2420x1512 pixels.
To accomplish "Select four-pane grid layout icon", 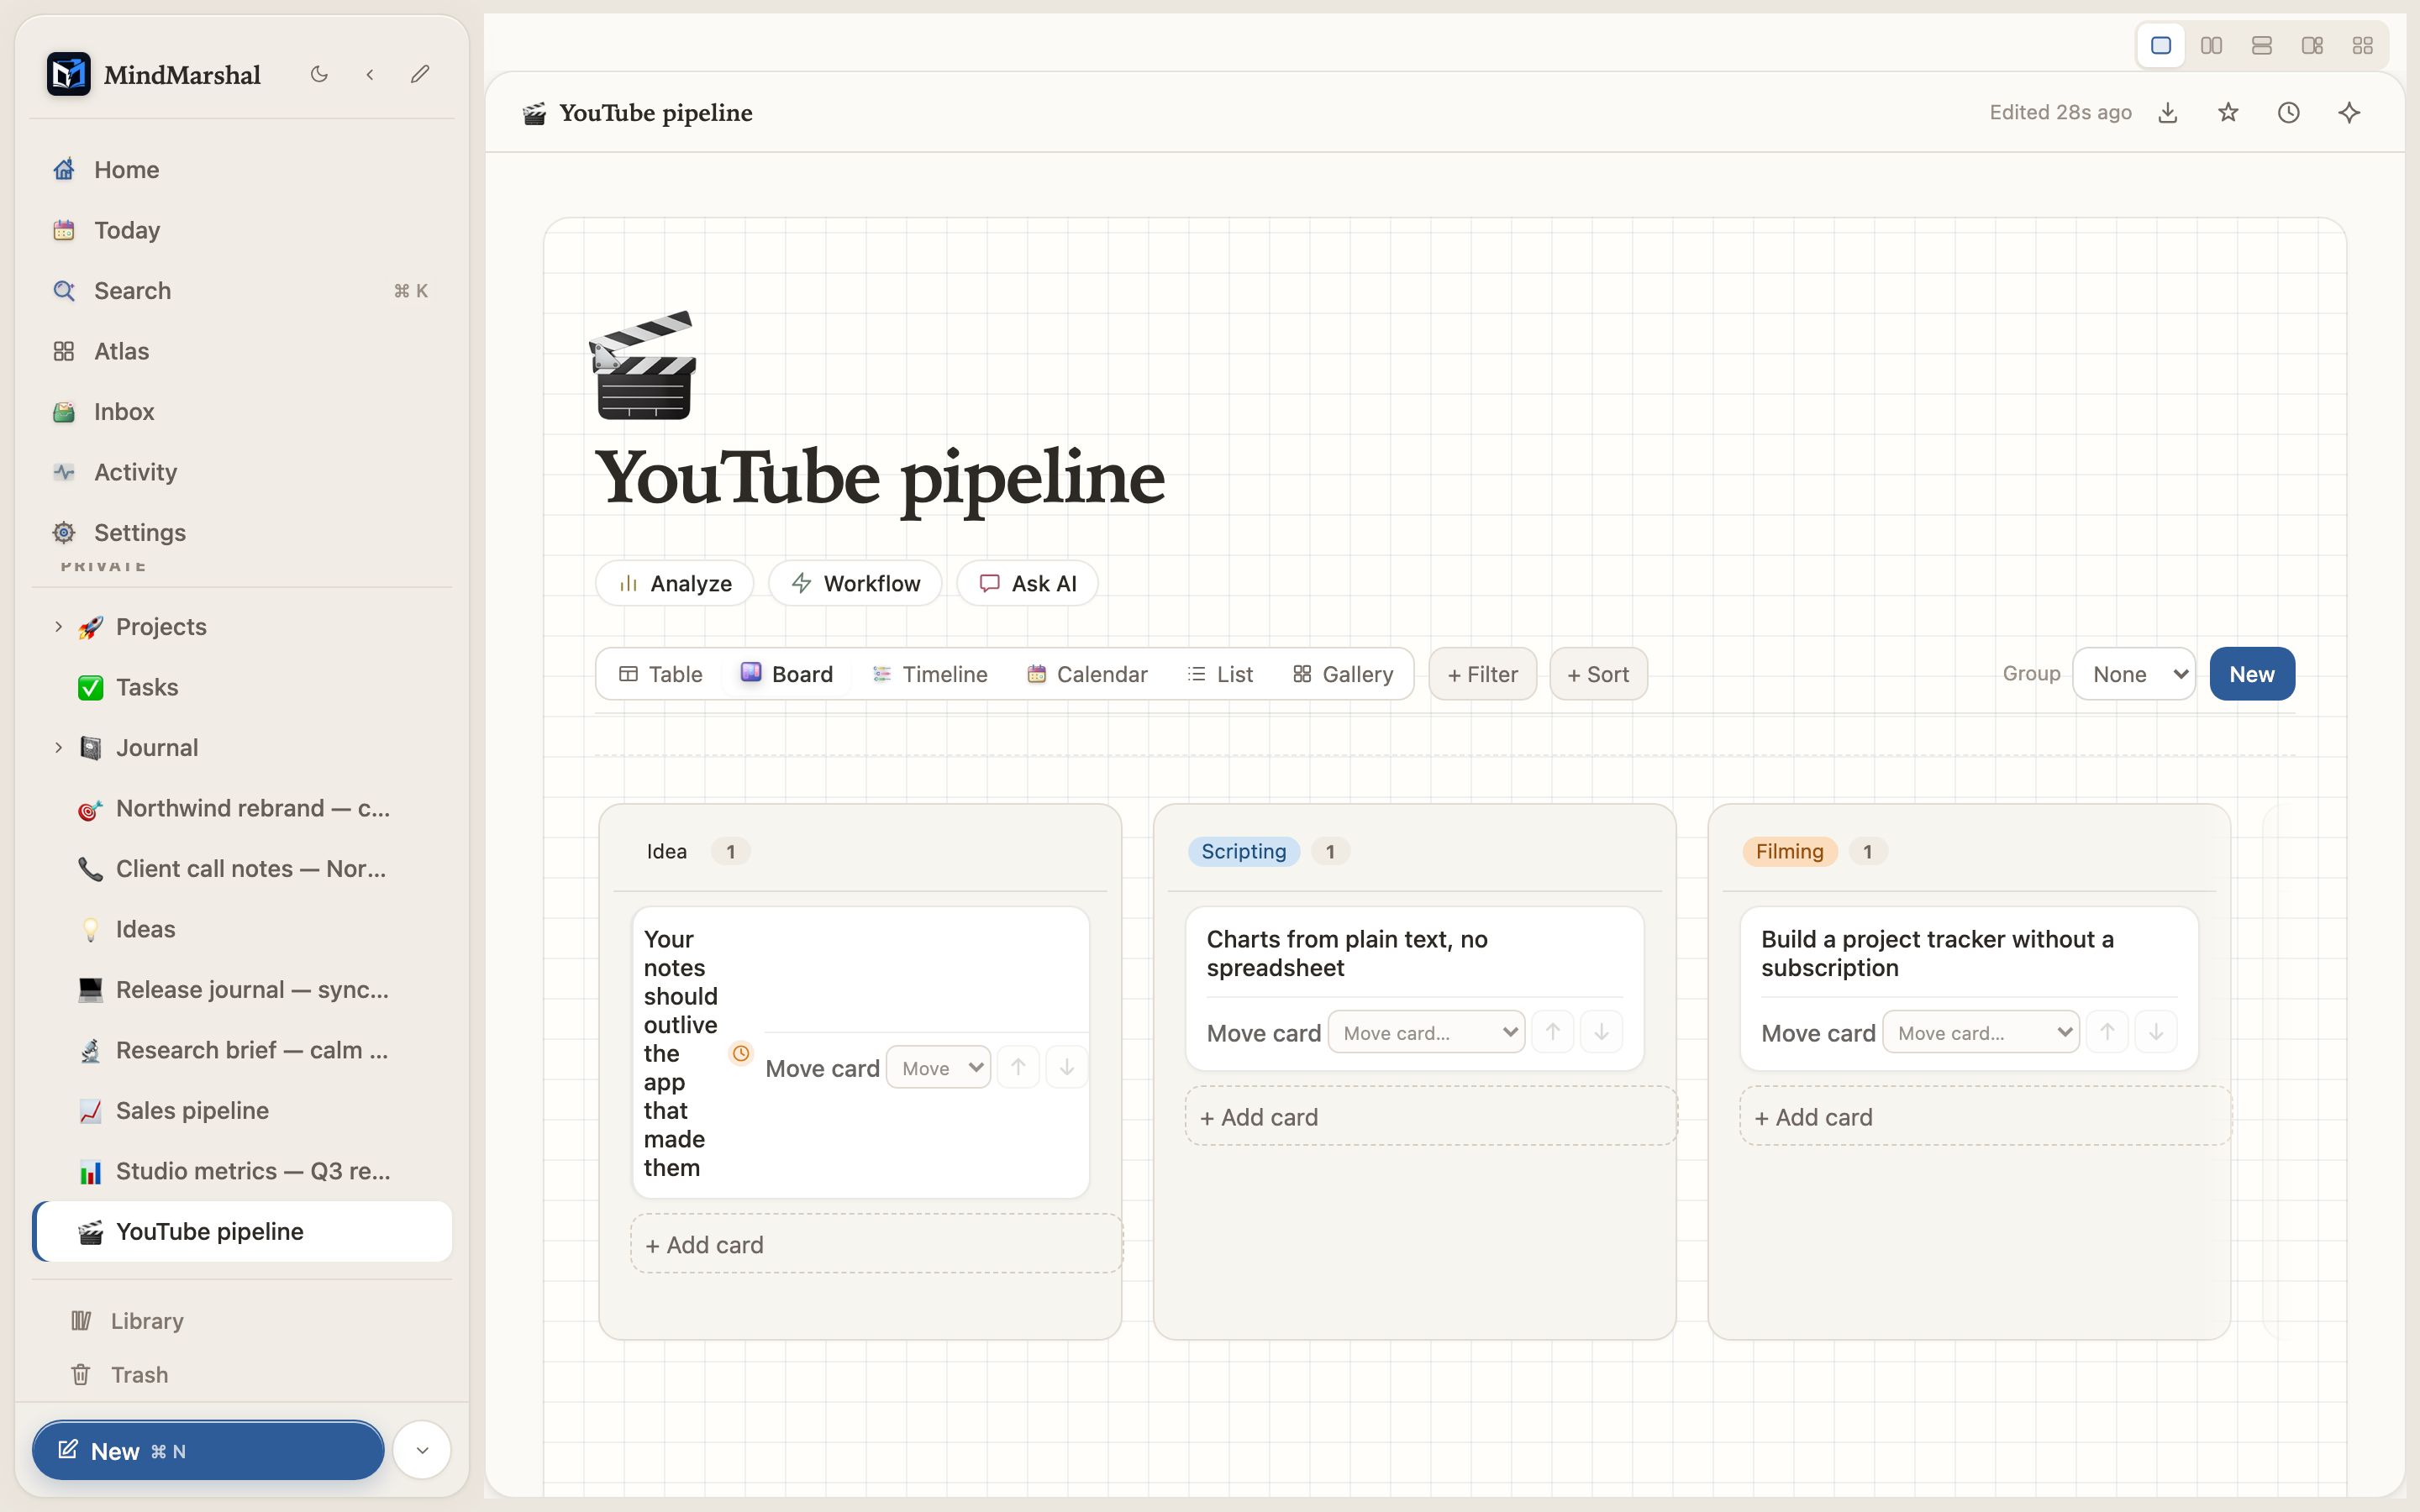I will 2363,46.
